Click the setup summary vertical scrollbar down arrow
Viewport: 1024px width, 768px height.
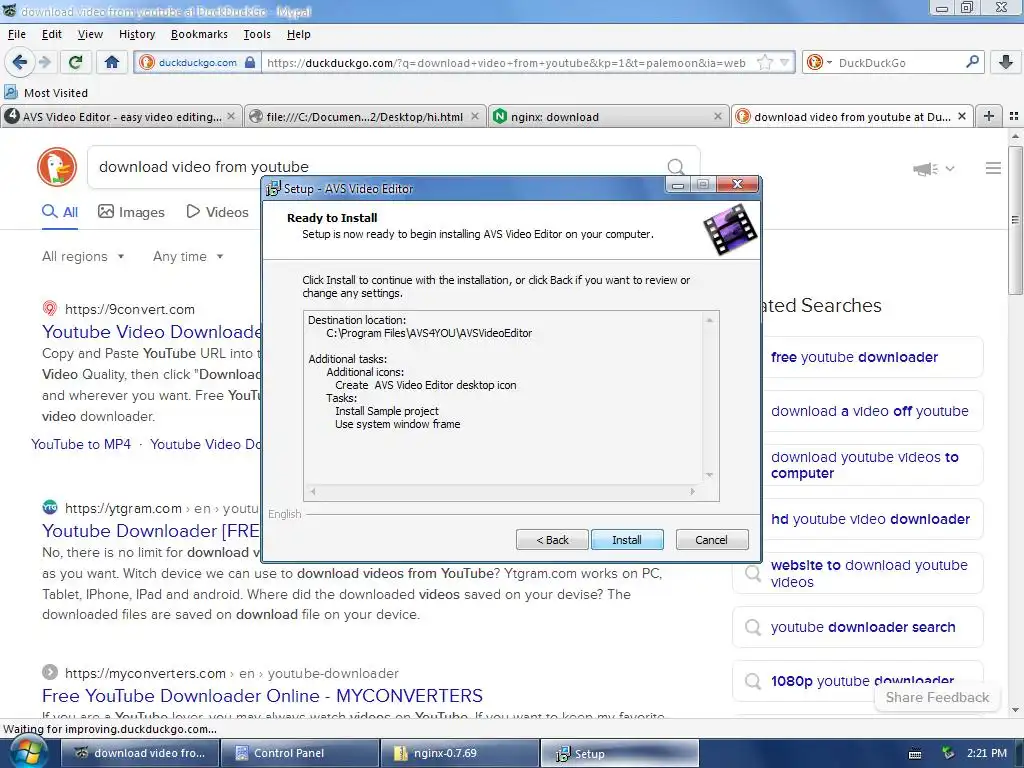coord(709,475)
